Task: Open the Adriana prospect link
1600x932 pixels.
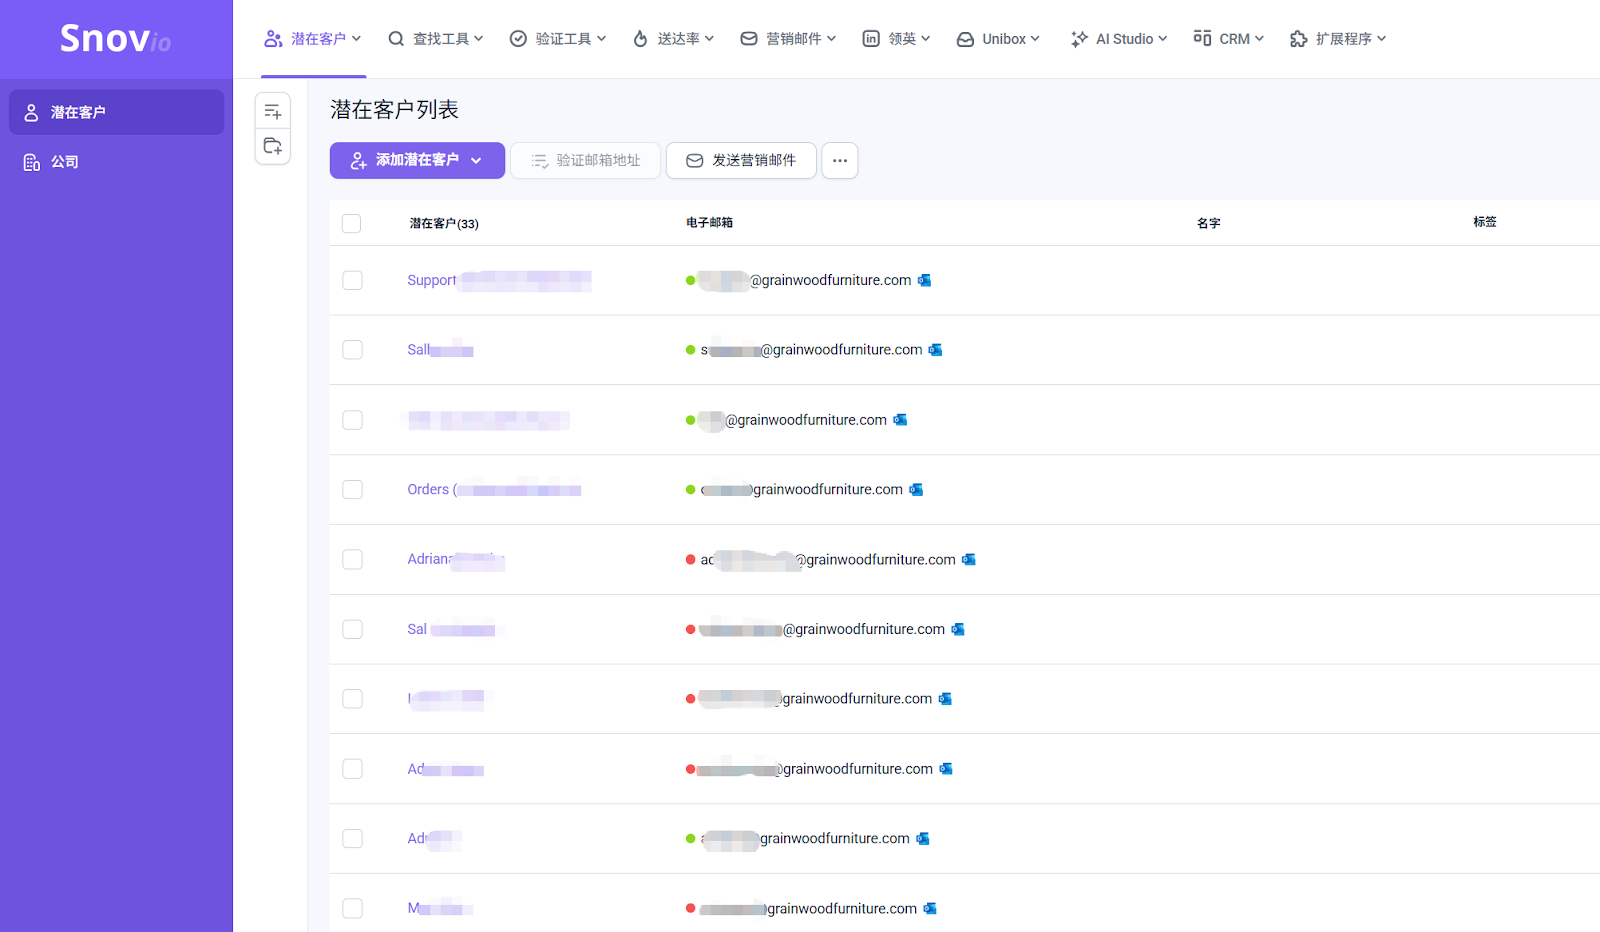Action: (432, 559)
